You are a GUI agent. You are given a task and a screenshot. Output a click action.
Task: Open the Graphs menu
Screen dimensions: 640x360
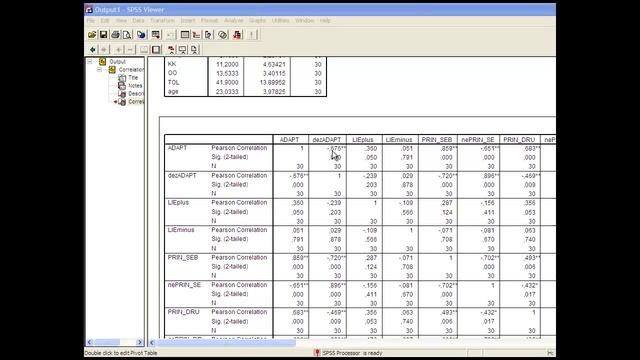pos(257,20)
